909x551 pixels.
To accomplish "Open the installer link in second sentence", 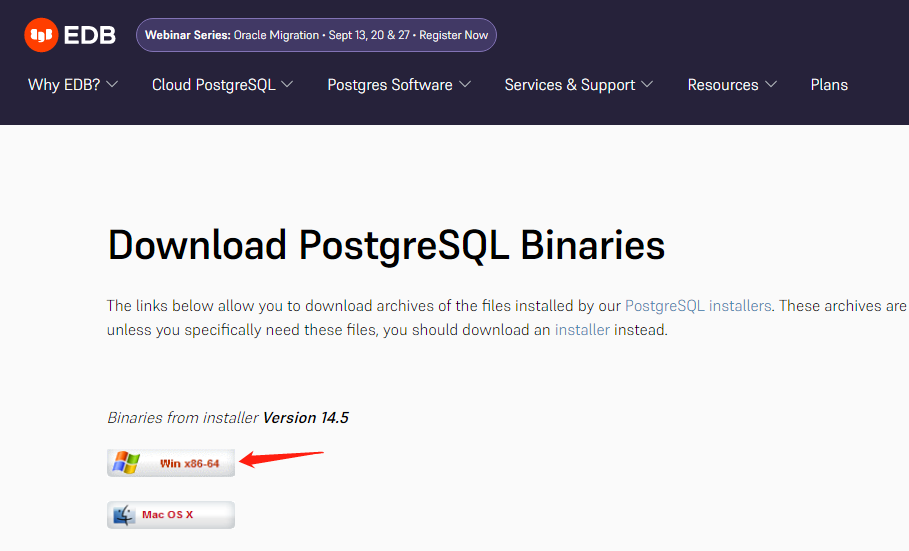I will (582, 330).
